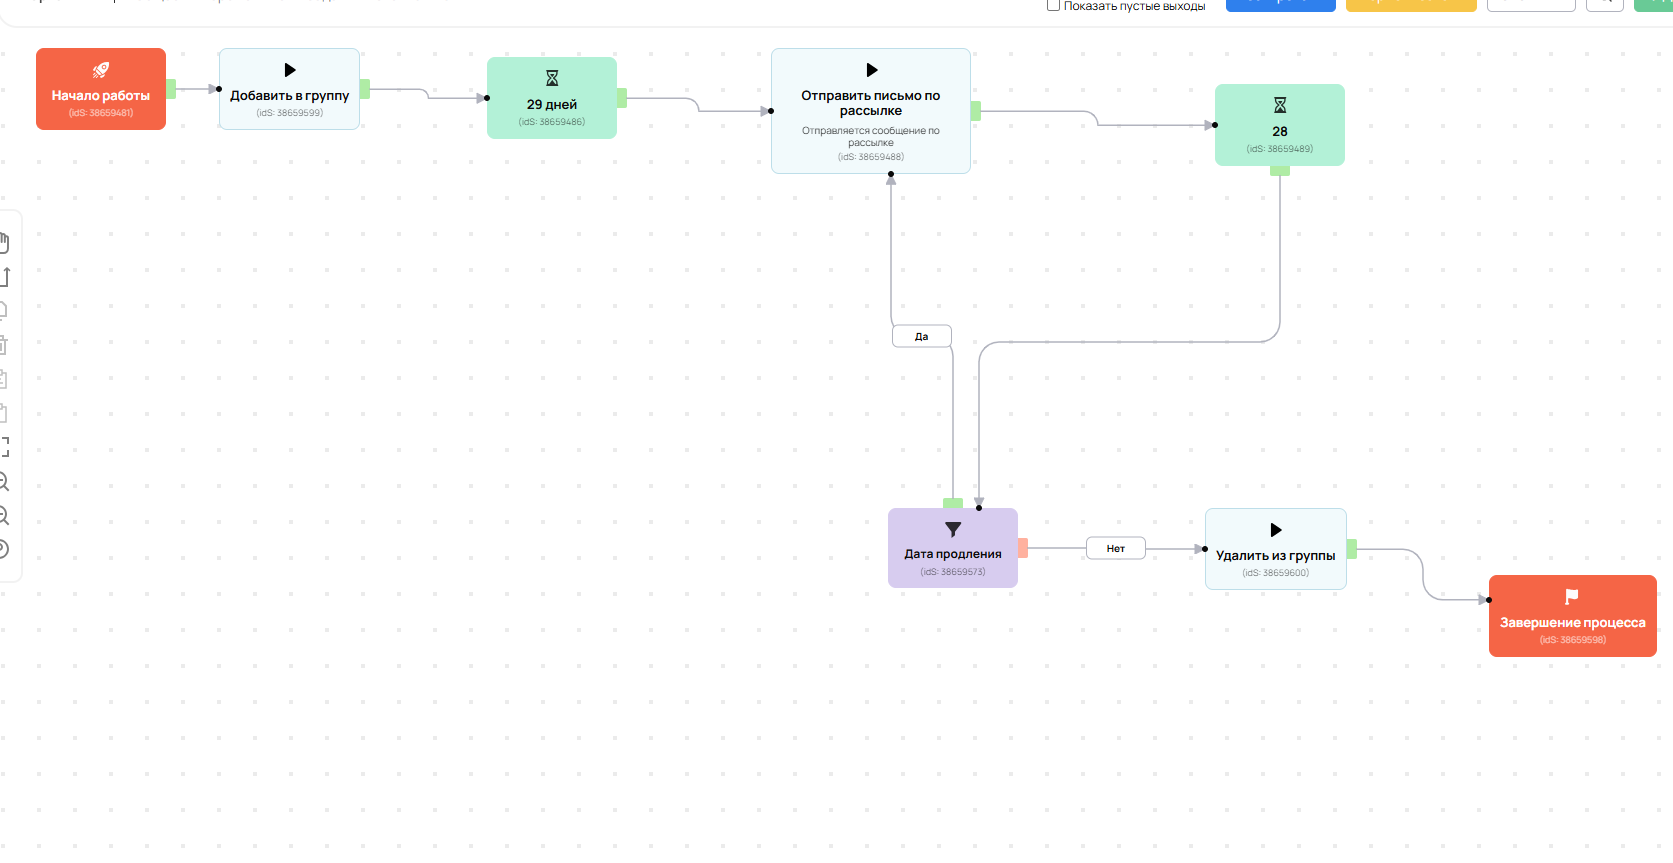1673x863 pixels.
Task: Click the blue button in top toolbar
Action: 1280,5
